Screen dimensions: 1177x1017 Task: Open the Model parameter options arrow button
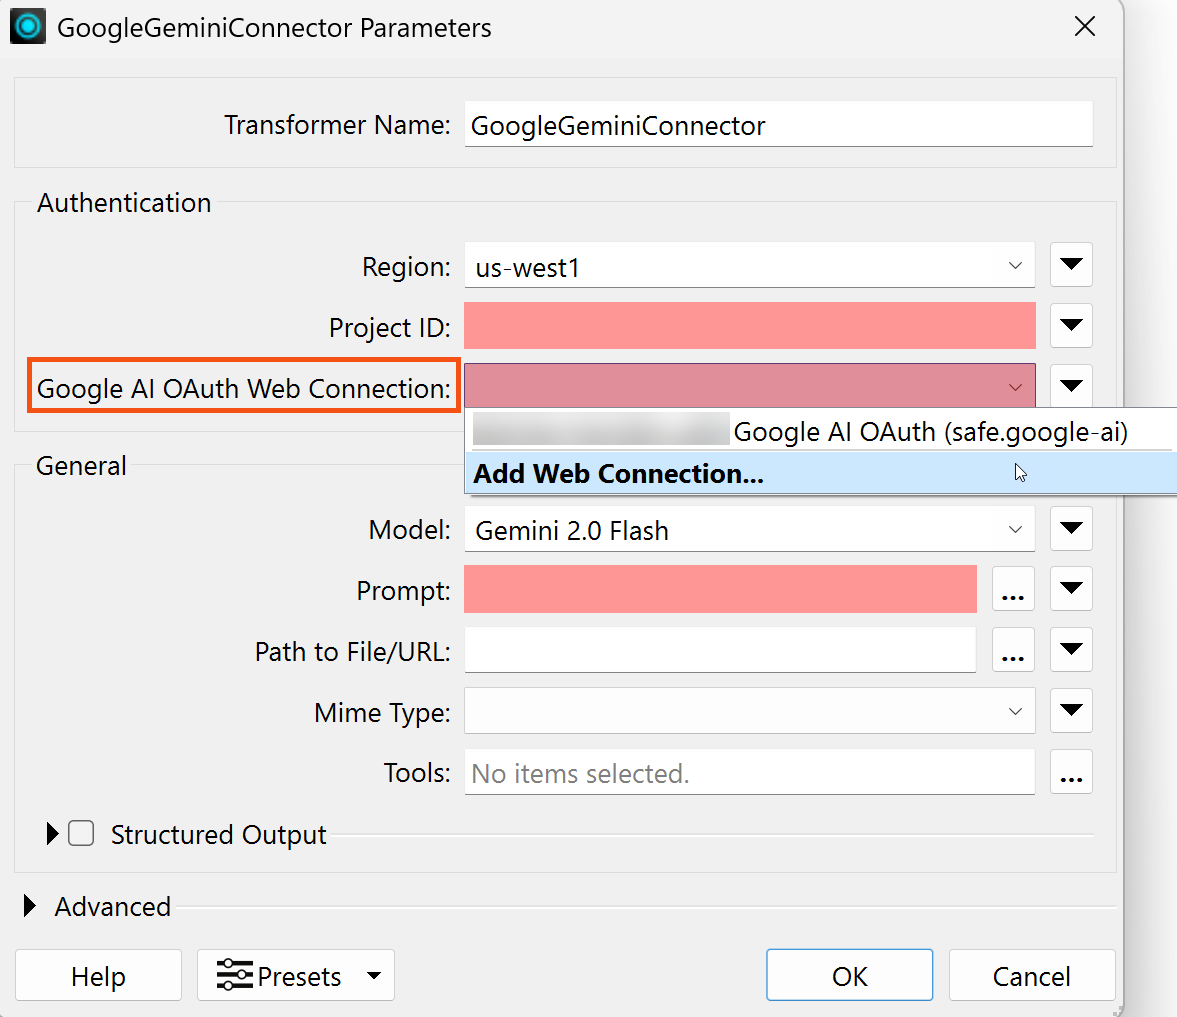click(x=1070, y=528)
